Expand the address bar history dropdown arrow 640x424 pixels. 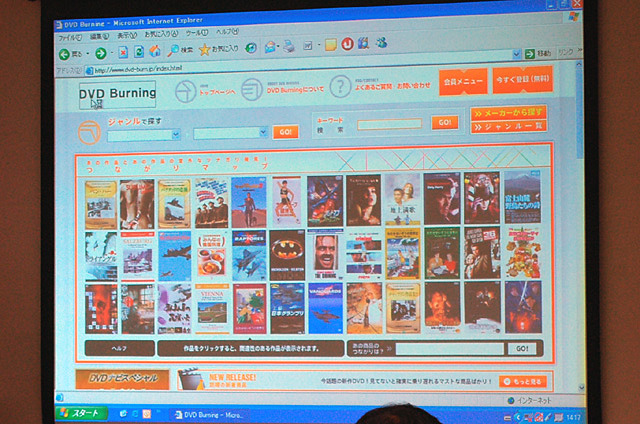point(516,54)
